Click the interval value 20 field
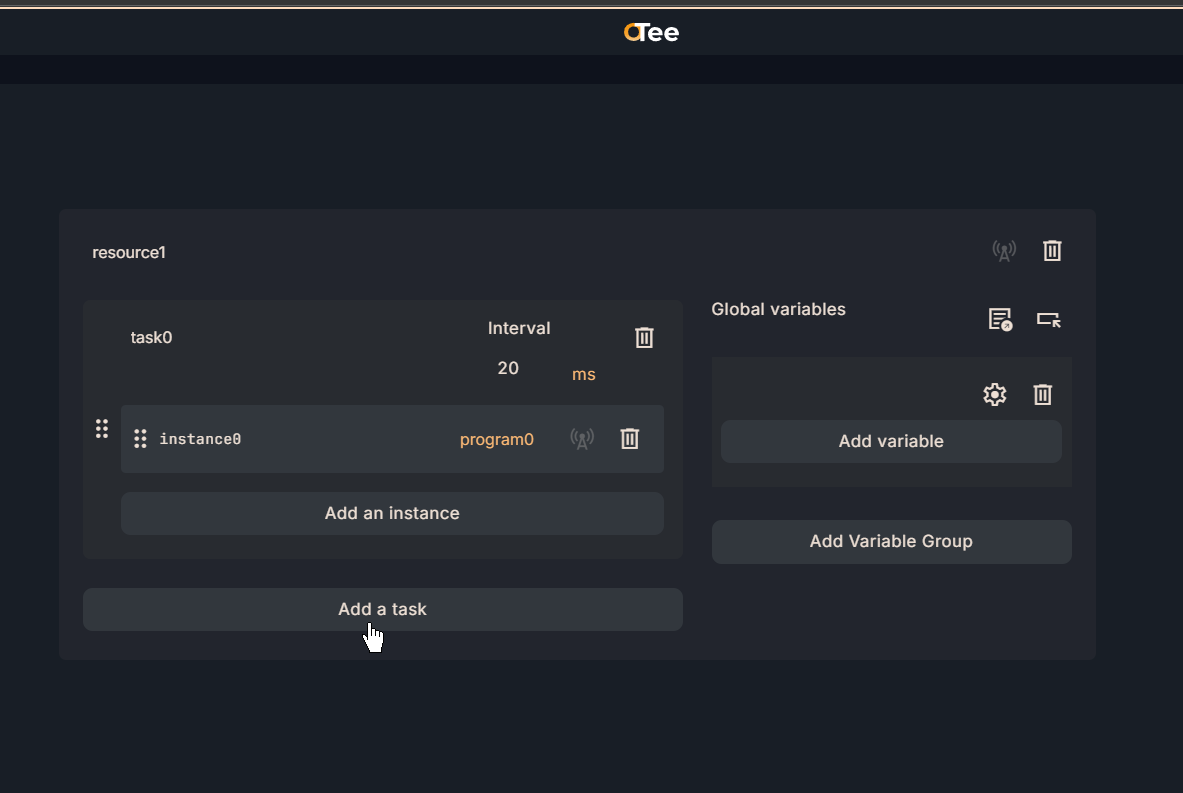 pos(508,369)
